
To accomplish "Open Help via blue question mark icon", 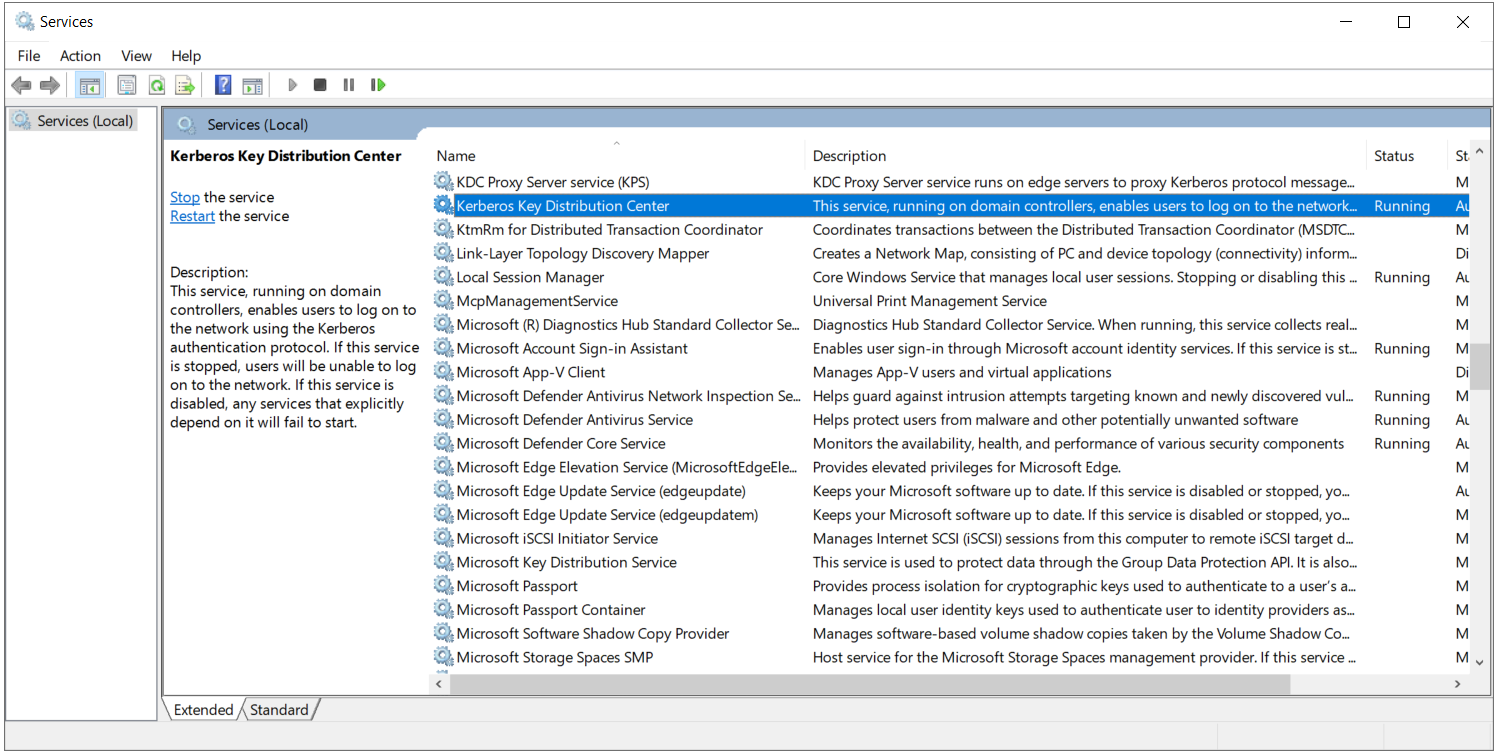I will [x=223, y=85].
